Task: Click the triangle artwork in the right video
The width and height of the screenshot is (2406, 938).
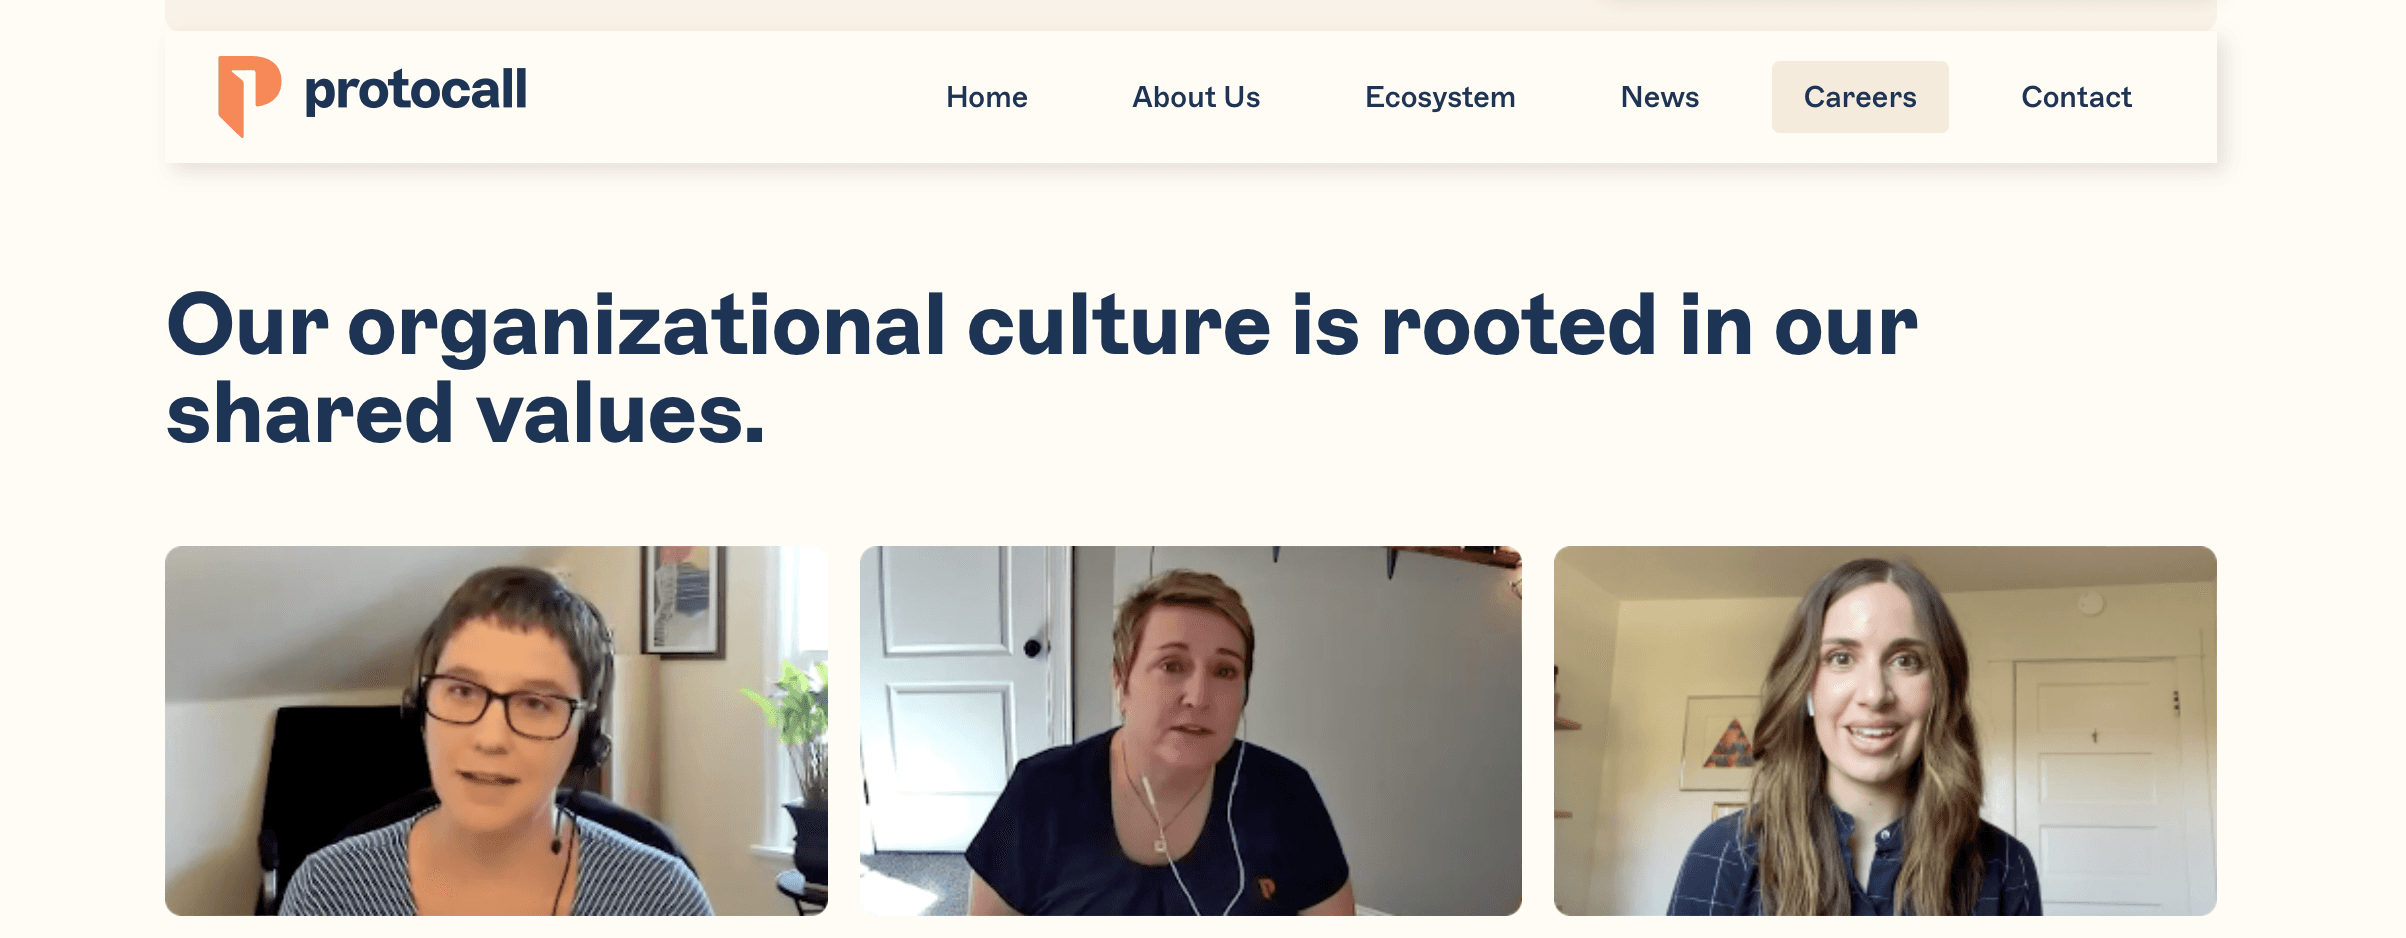Action: (1725, 745)
